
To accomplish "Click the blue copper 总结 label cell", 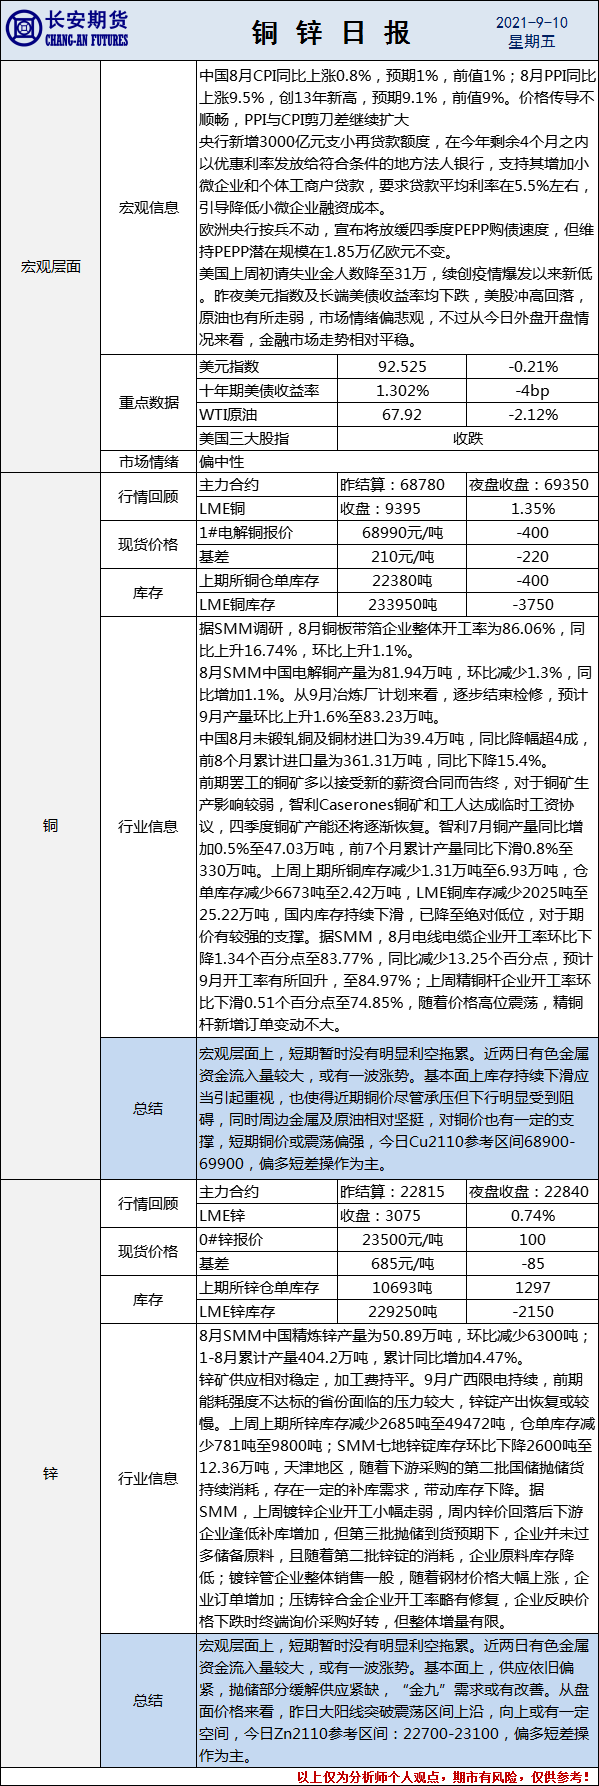I will (x=148, y=1108).
